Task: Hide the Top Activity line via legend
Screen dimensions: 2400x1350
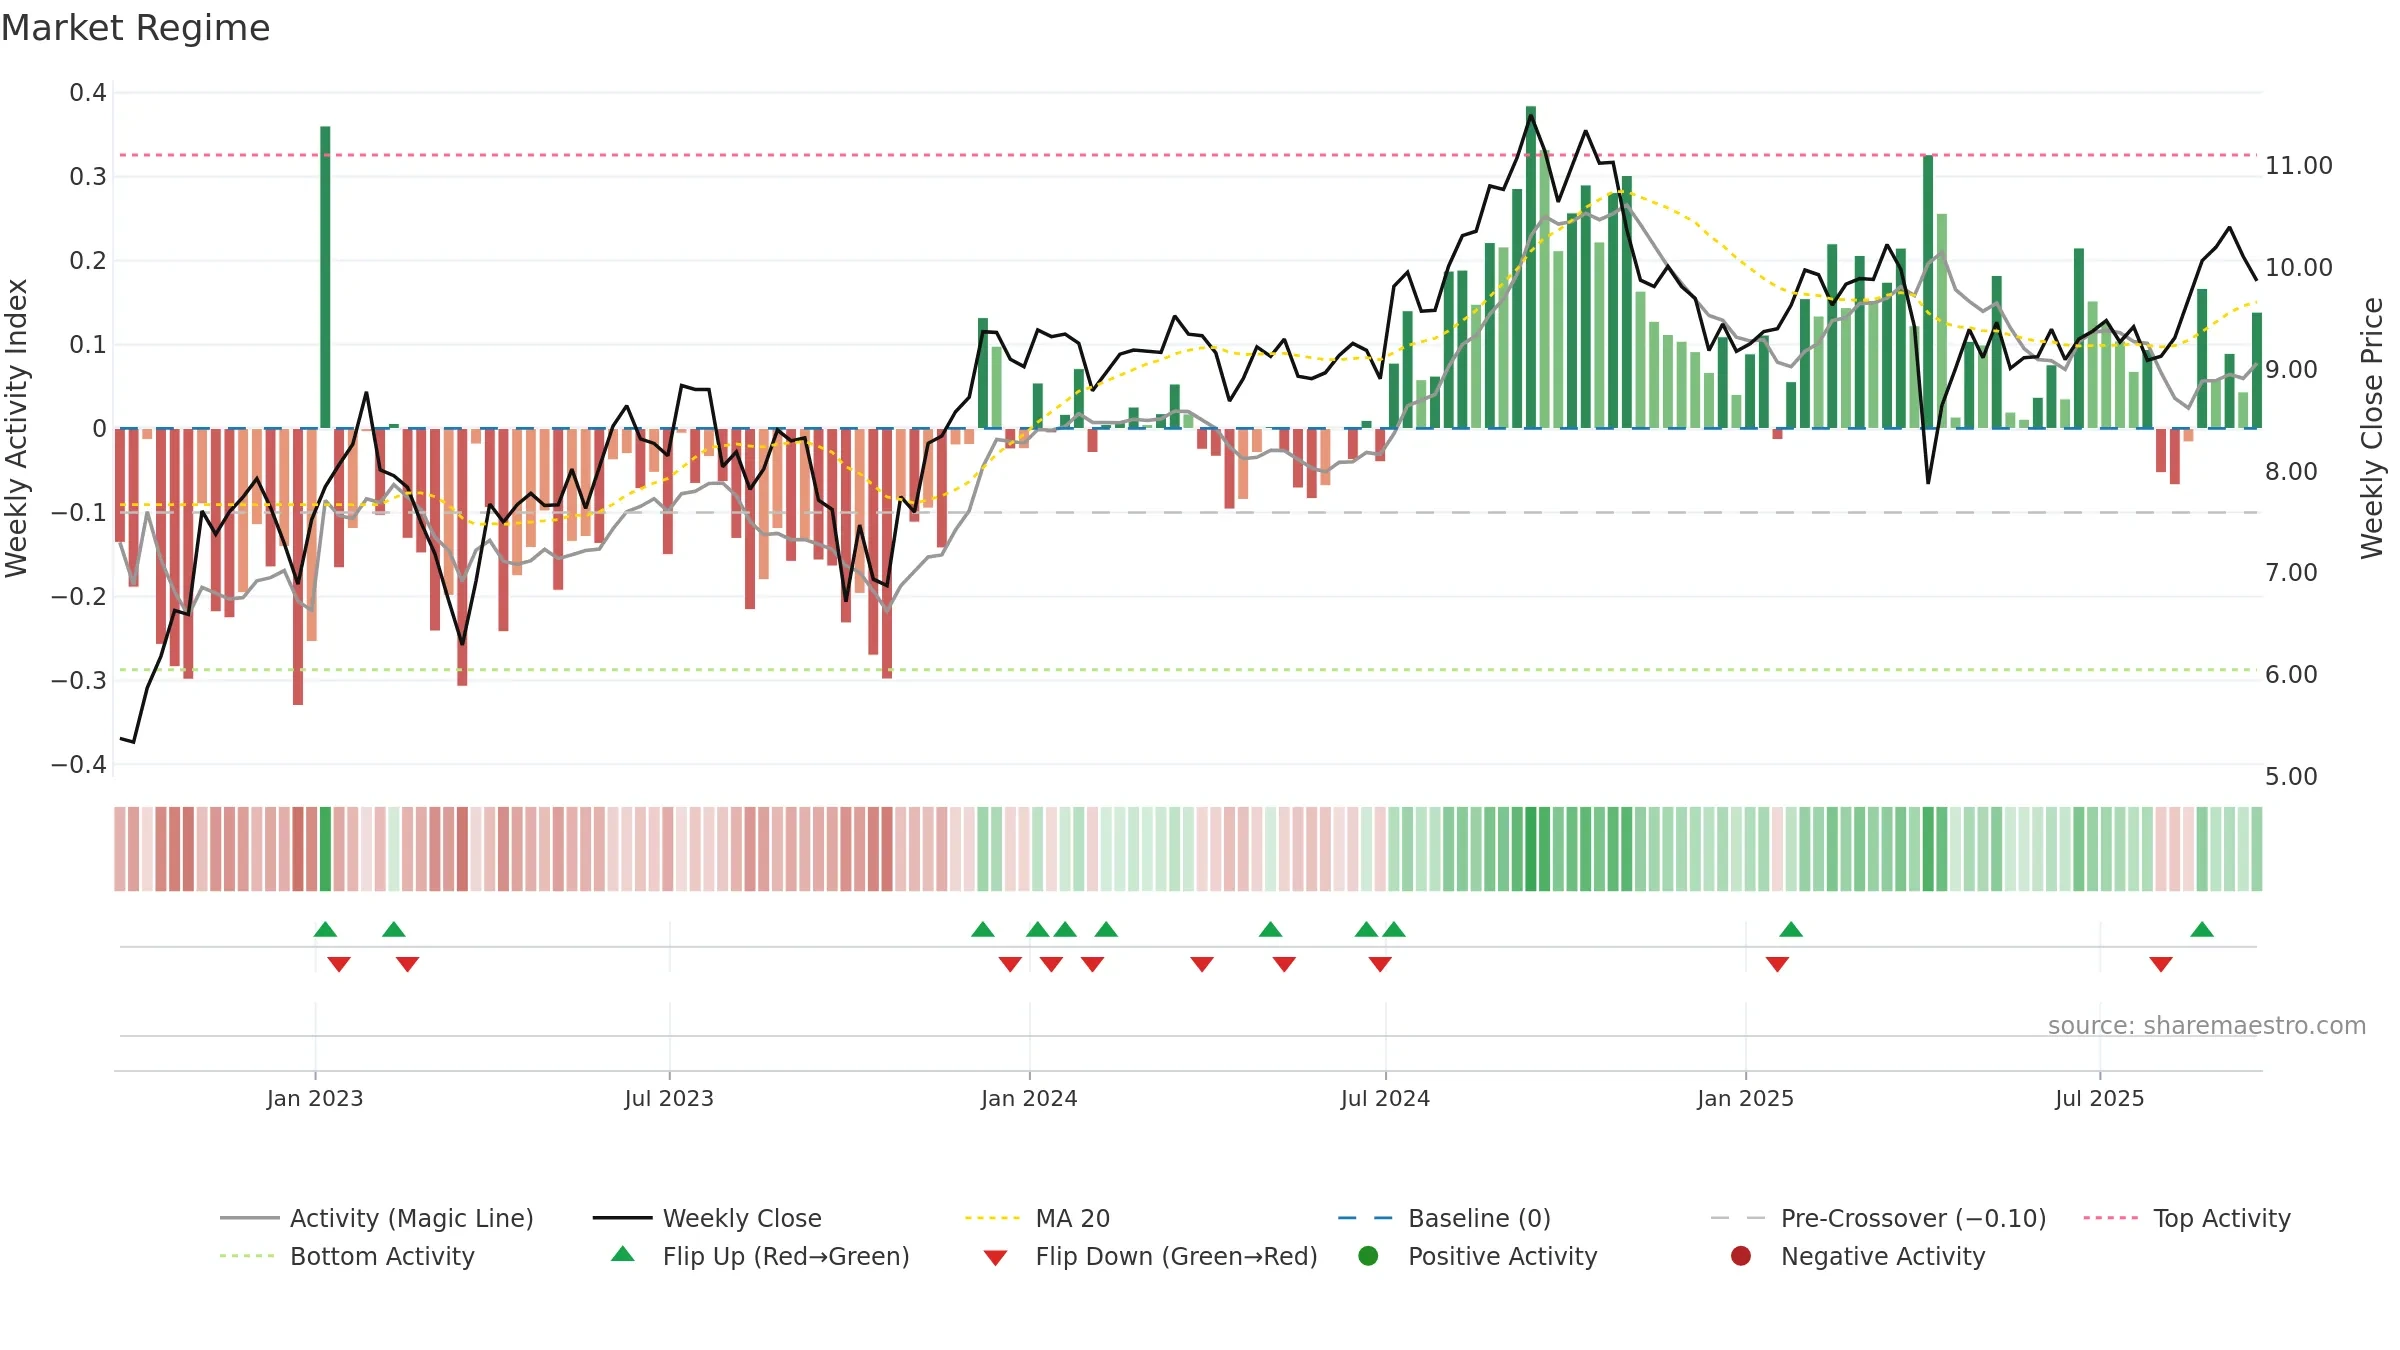Action: pyautogui.click(x=2186, y=1218)
